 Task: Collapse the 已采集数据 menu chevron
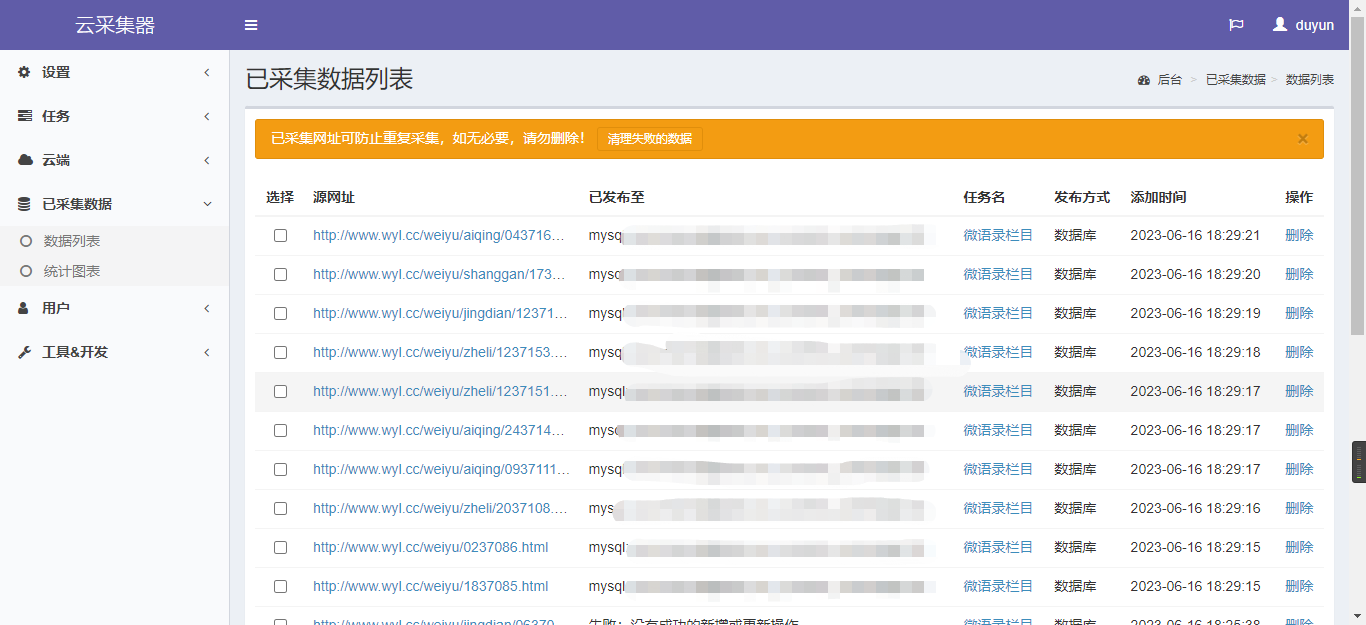click(x=207, y=204)
